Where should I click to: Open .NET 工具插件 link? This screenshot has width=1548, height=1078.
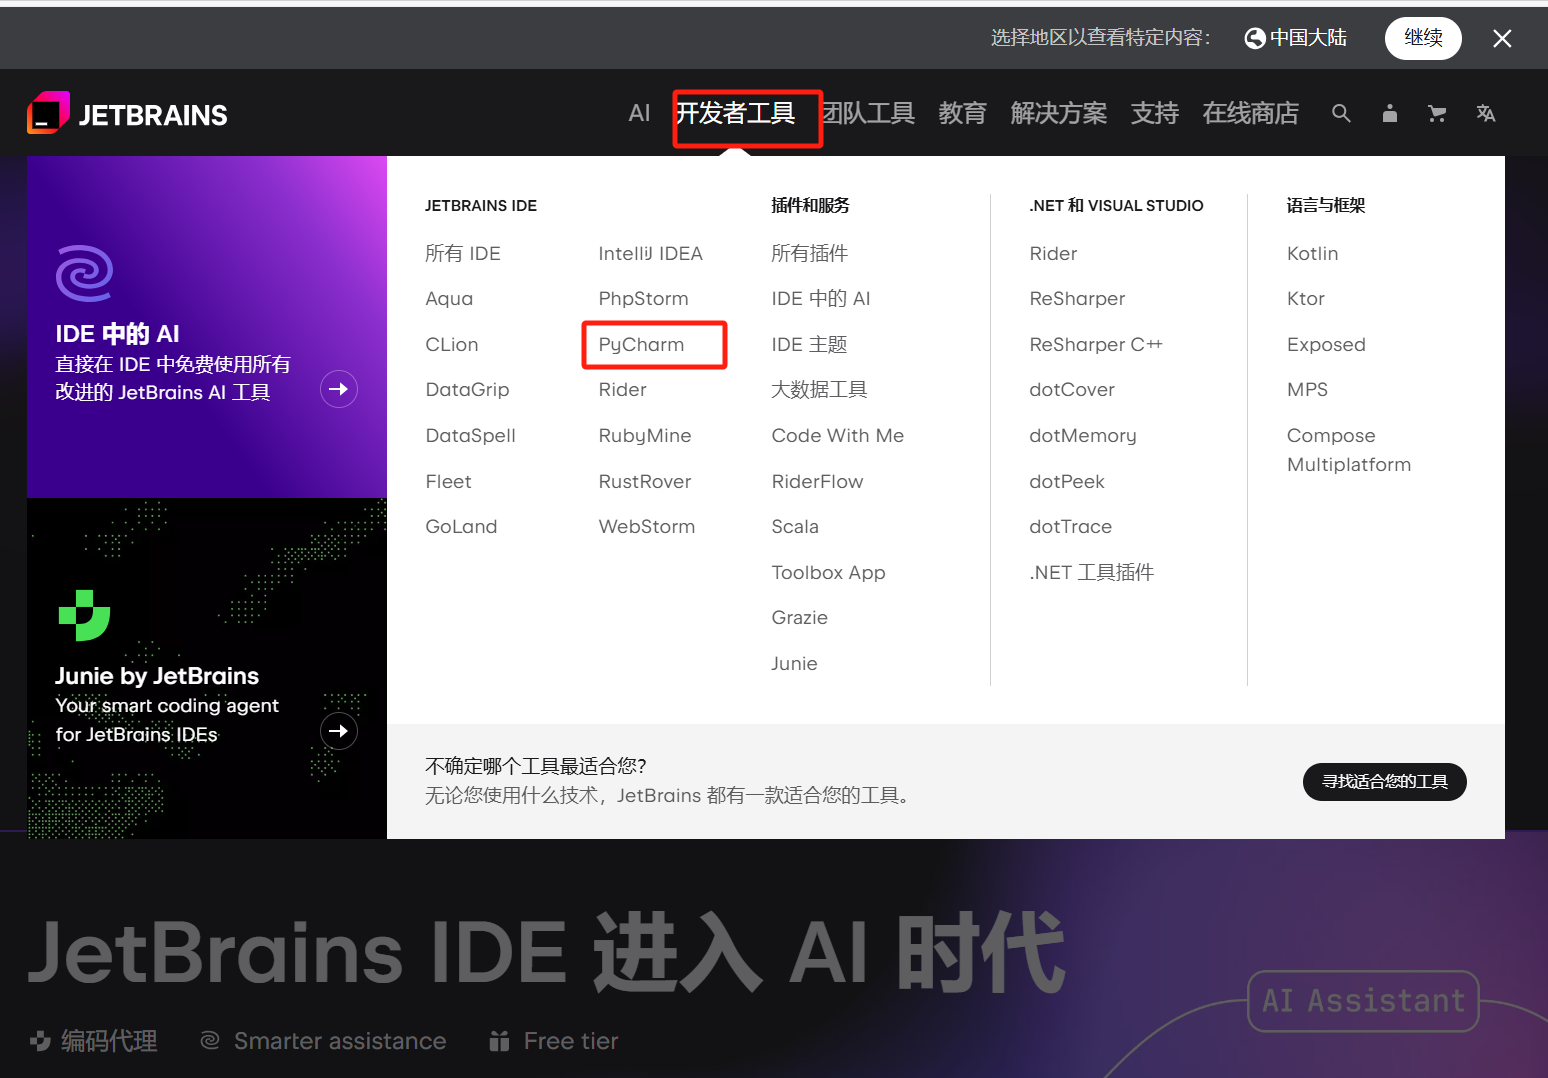[x=1091, y=572]
